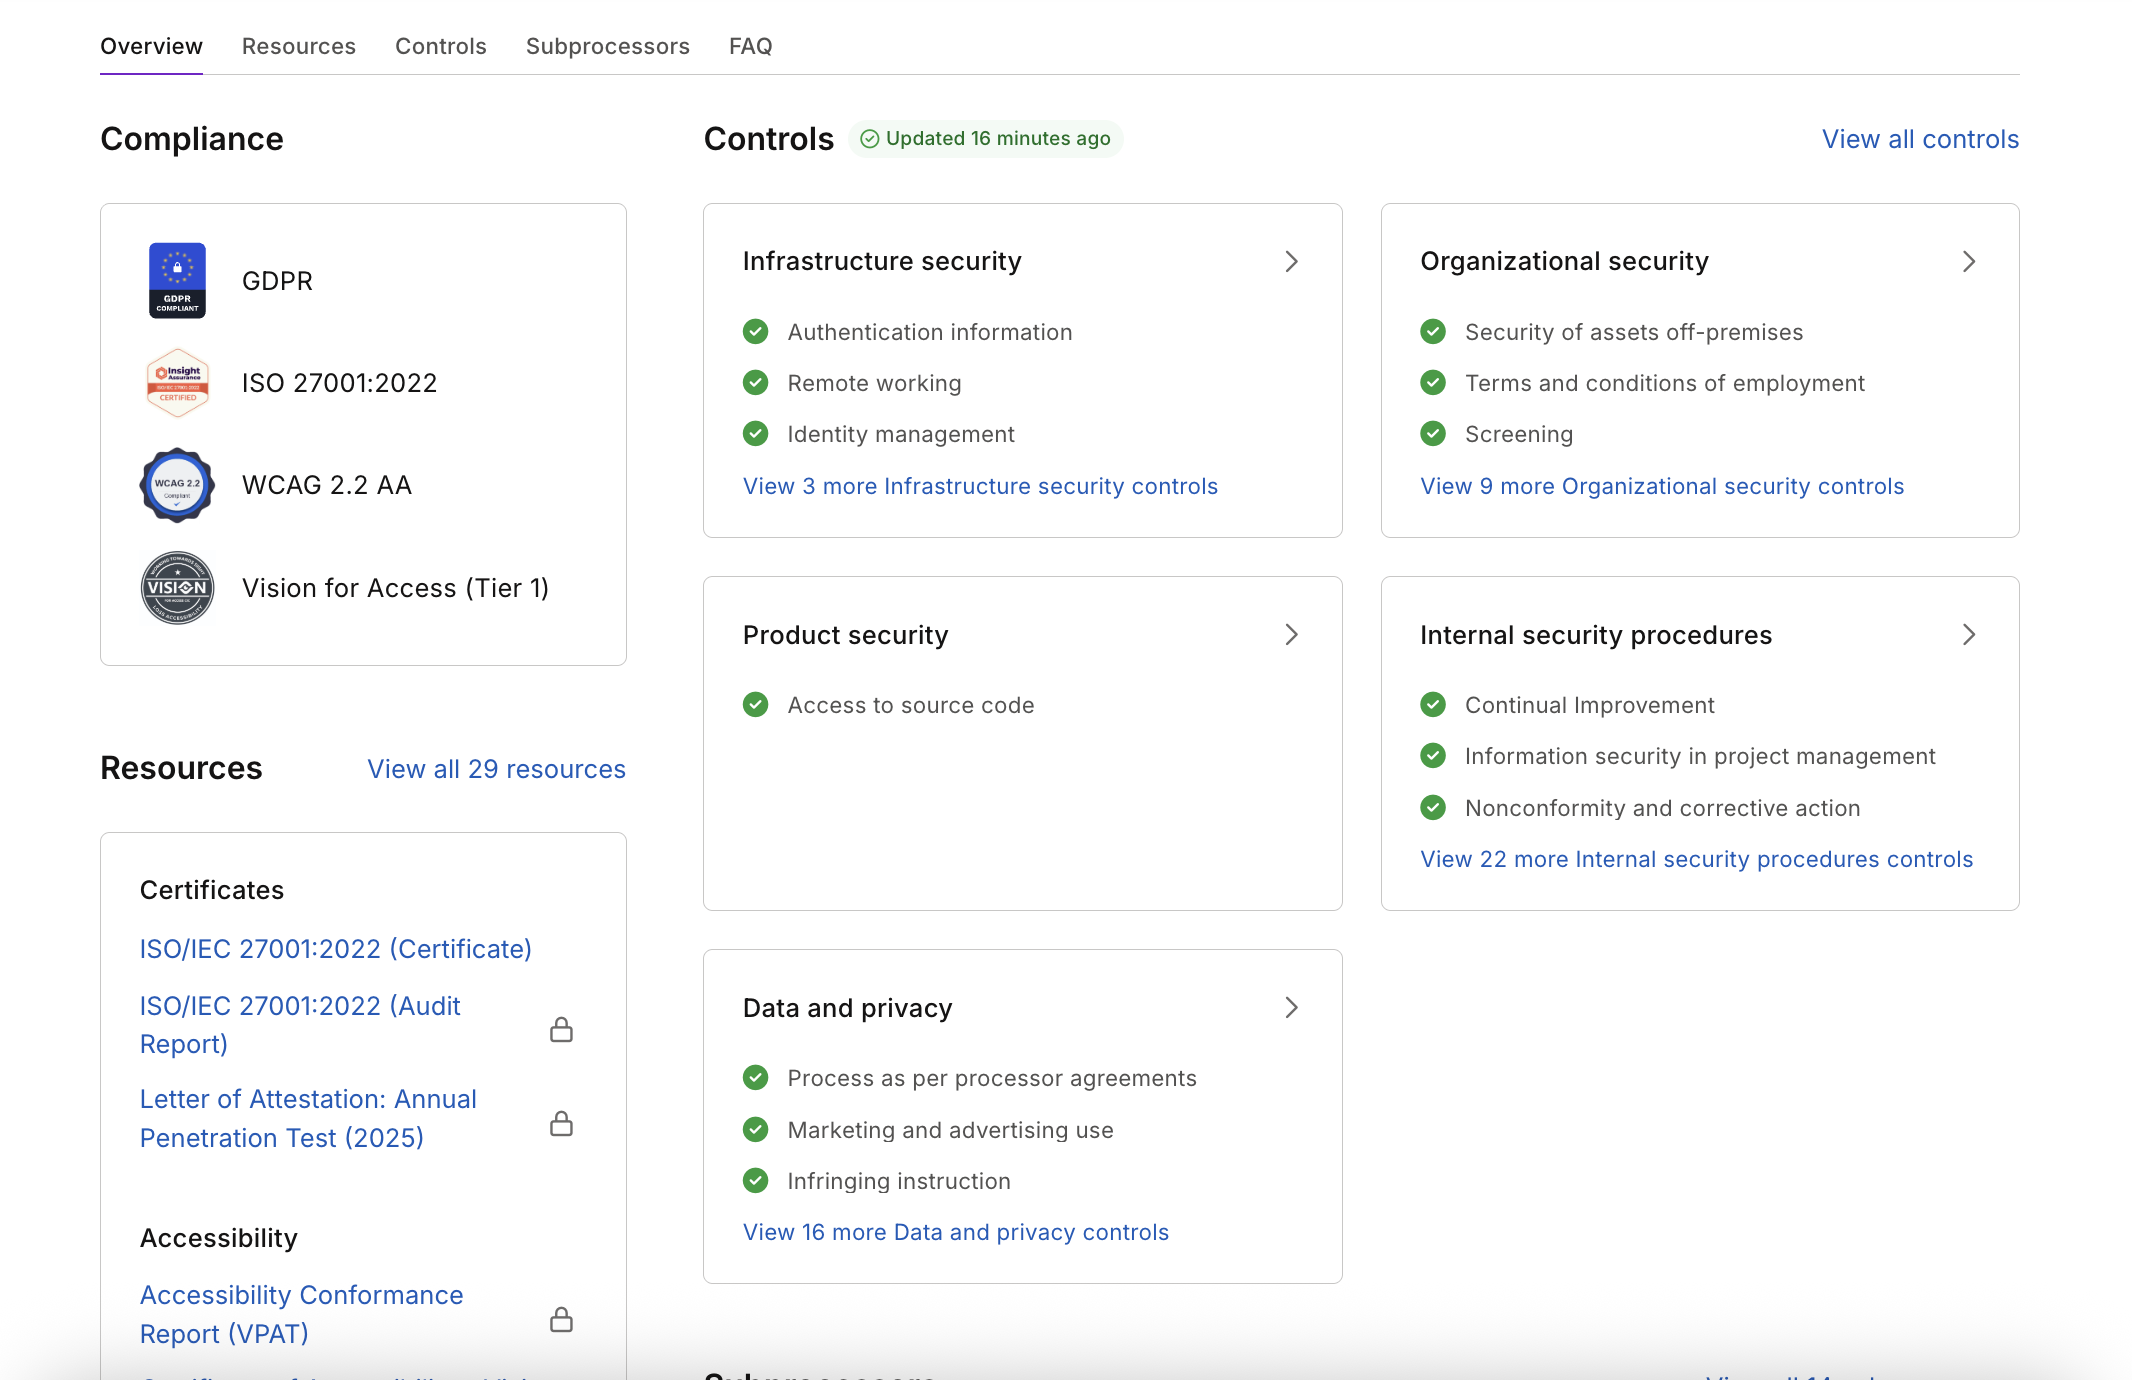This screenshot has width=2132, height=1380.
Task: Open ISO/IEC 27001:2022 (Certificate) link
Action: (x=336, y=949)
